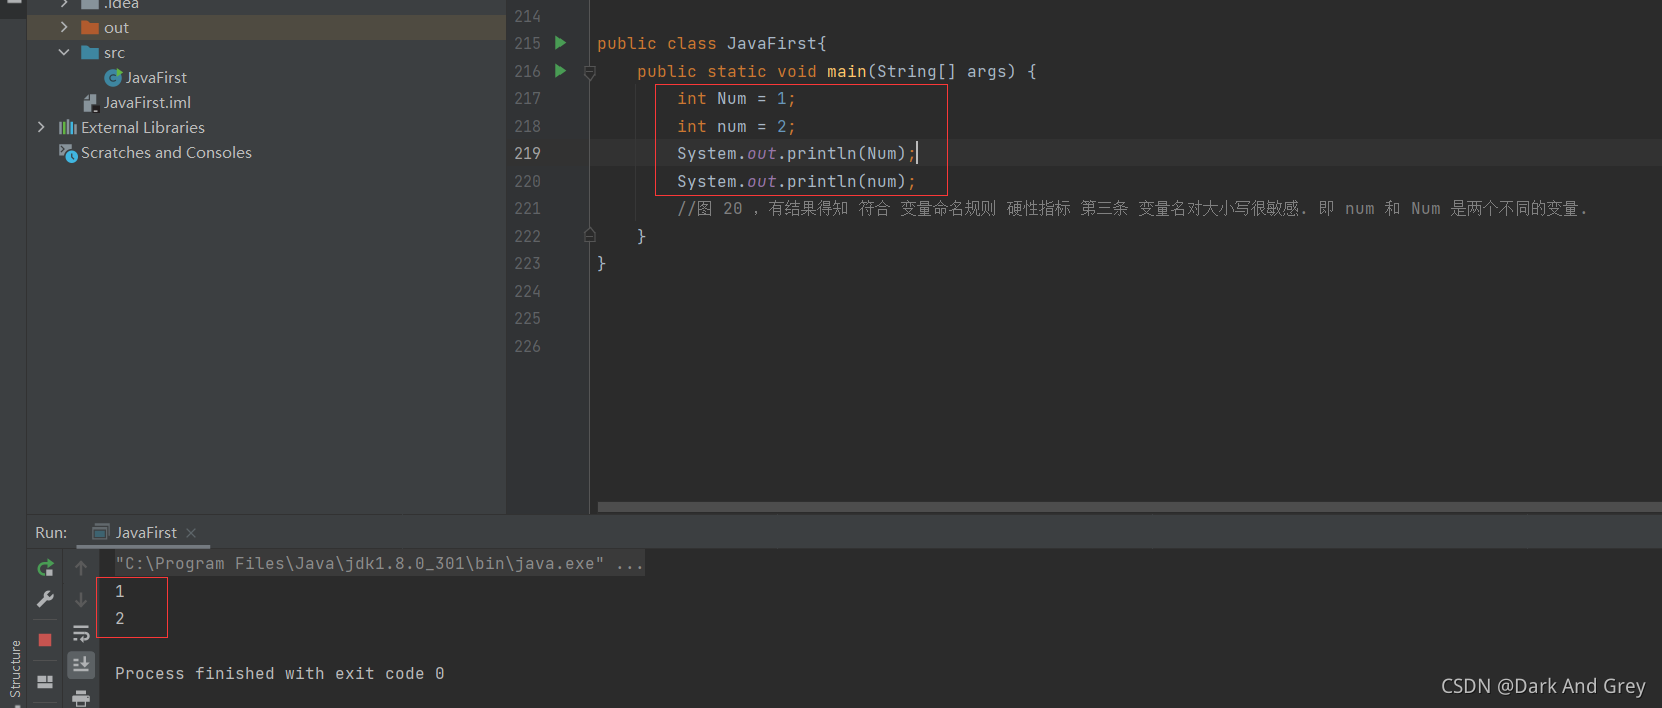
Task: Click the main method signature line
Action: pyautogui.click(x=837, y=71)
